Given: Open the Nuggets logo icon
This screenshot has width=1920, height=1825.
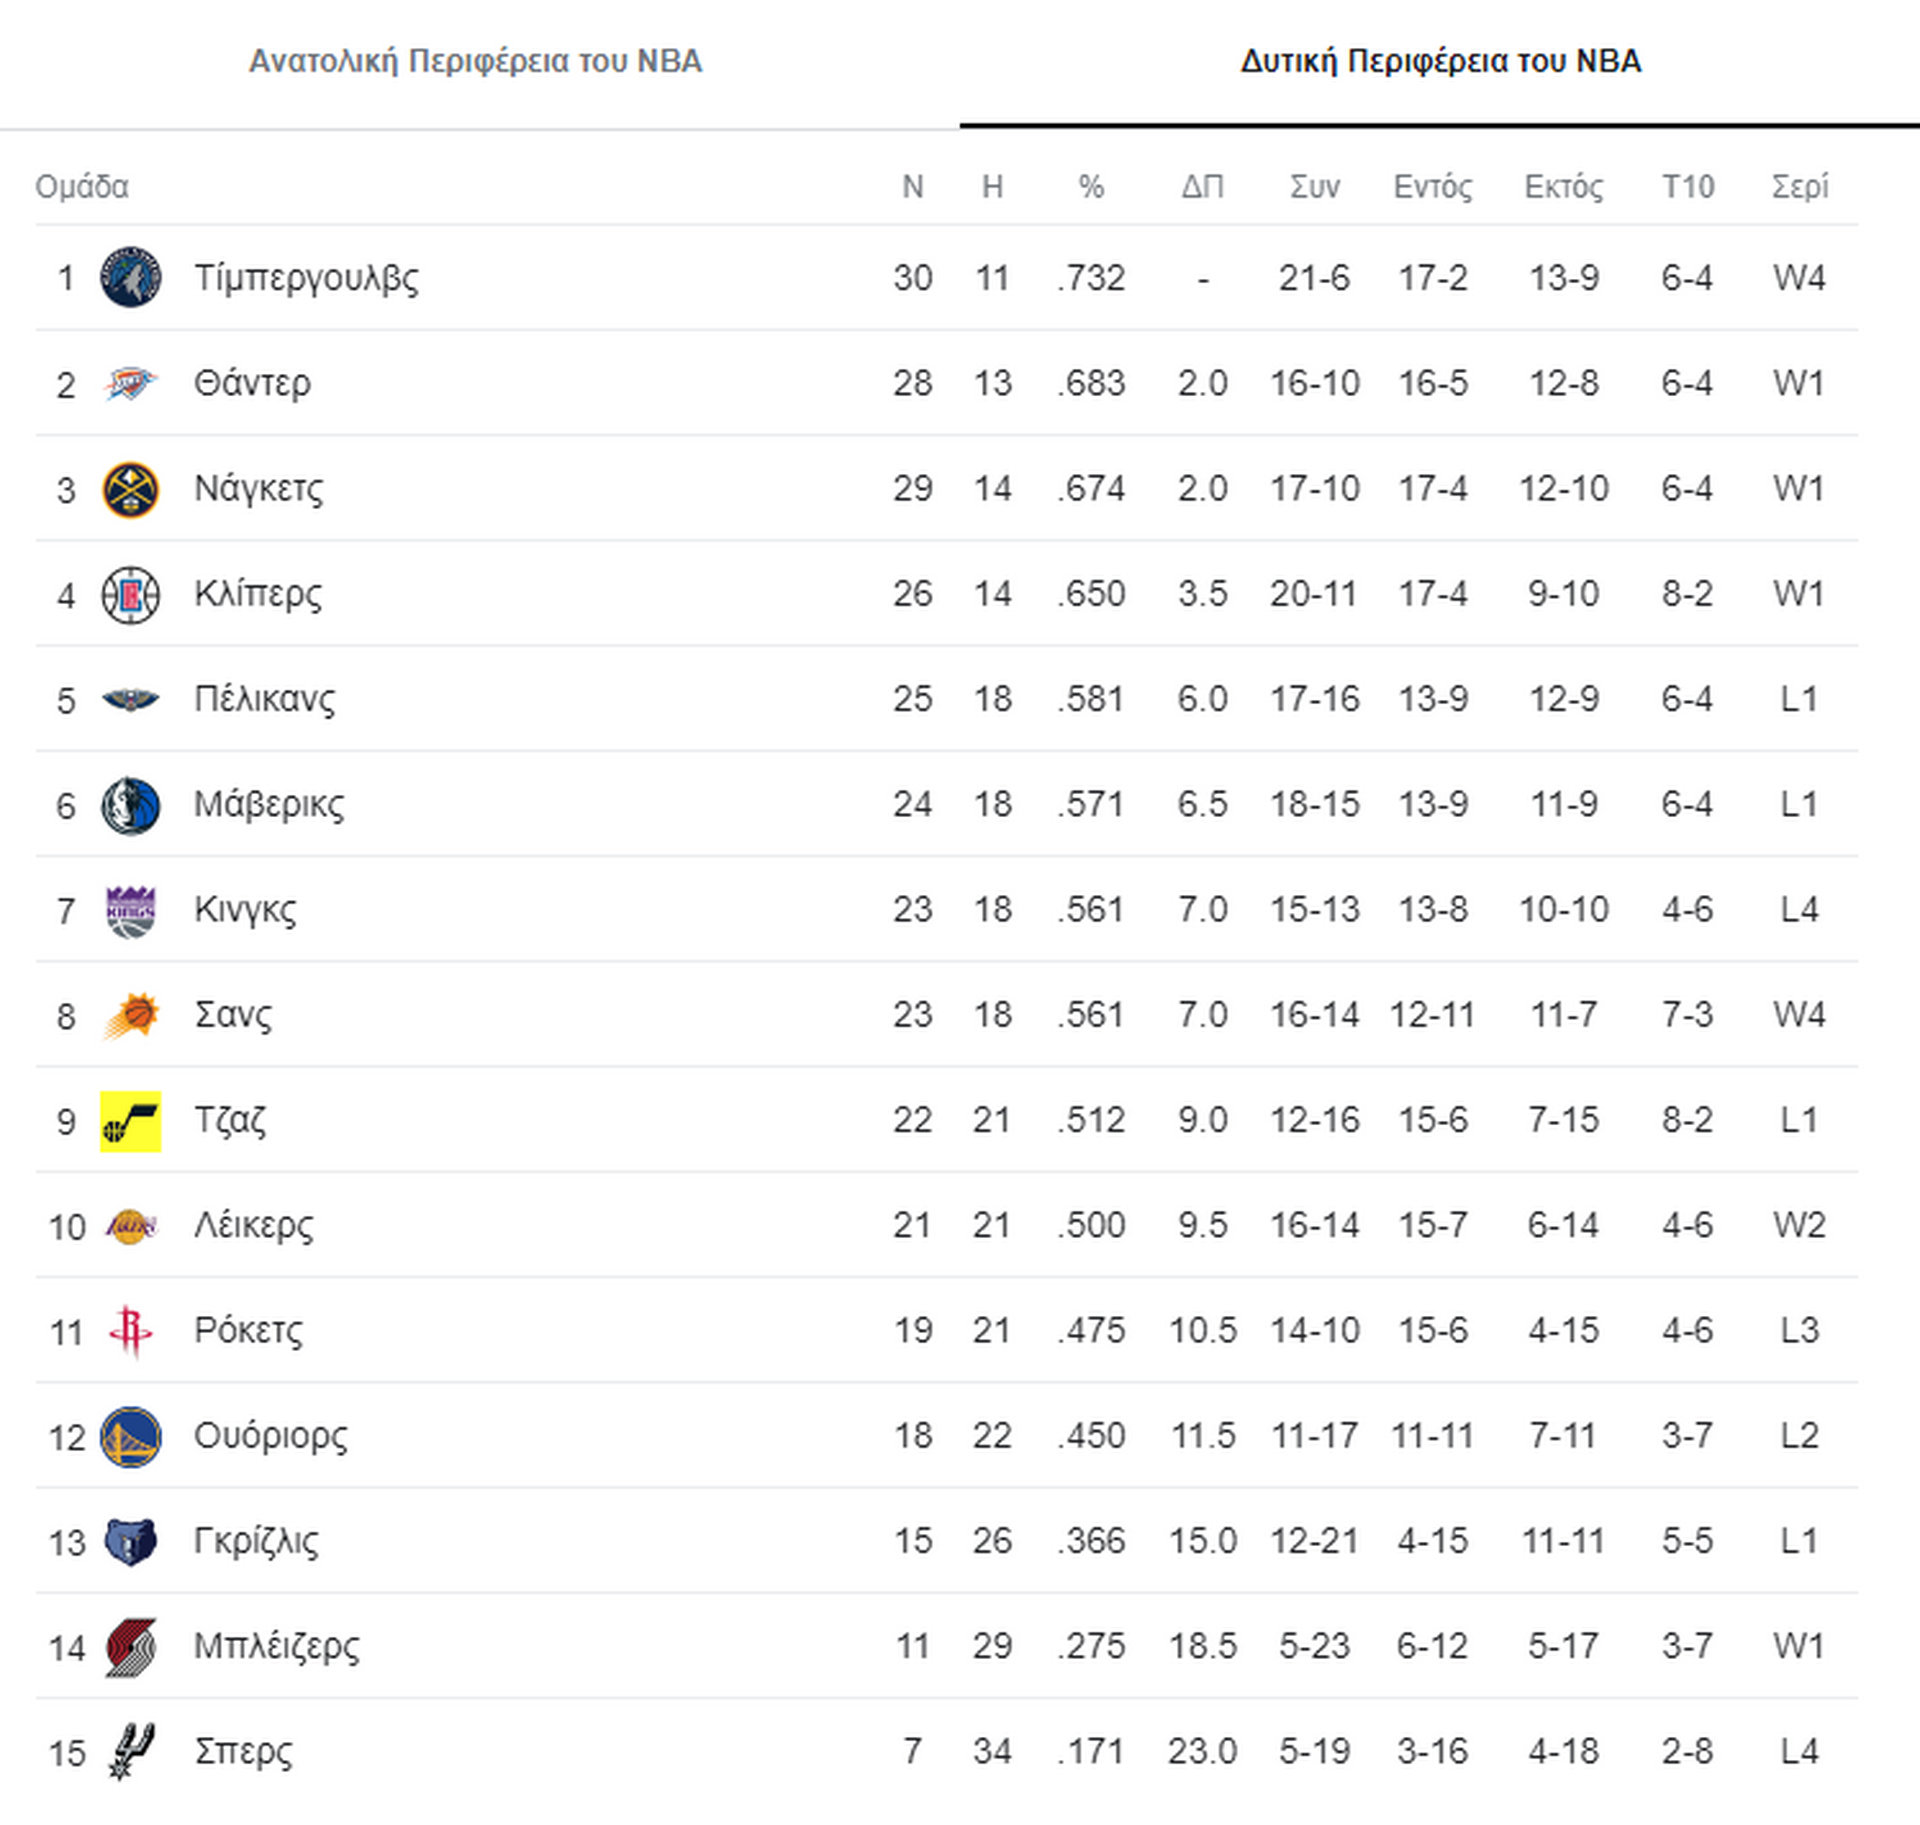Looking at the screenshot, I should (130, 489).
